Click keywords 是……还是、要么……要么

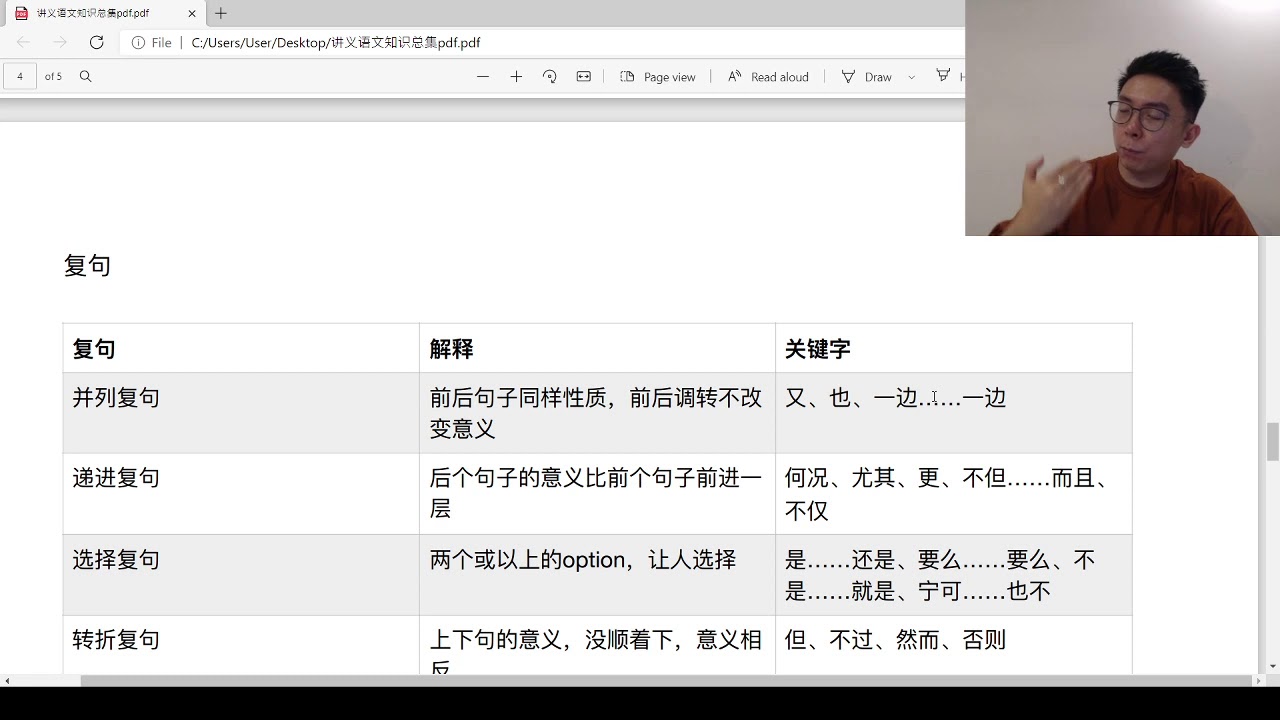point(917,559)
